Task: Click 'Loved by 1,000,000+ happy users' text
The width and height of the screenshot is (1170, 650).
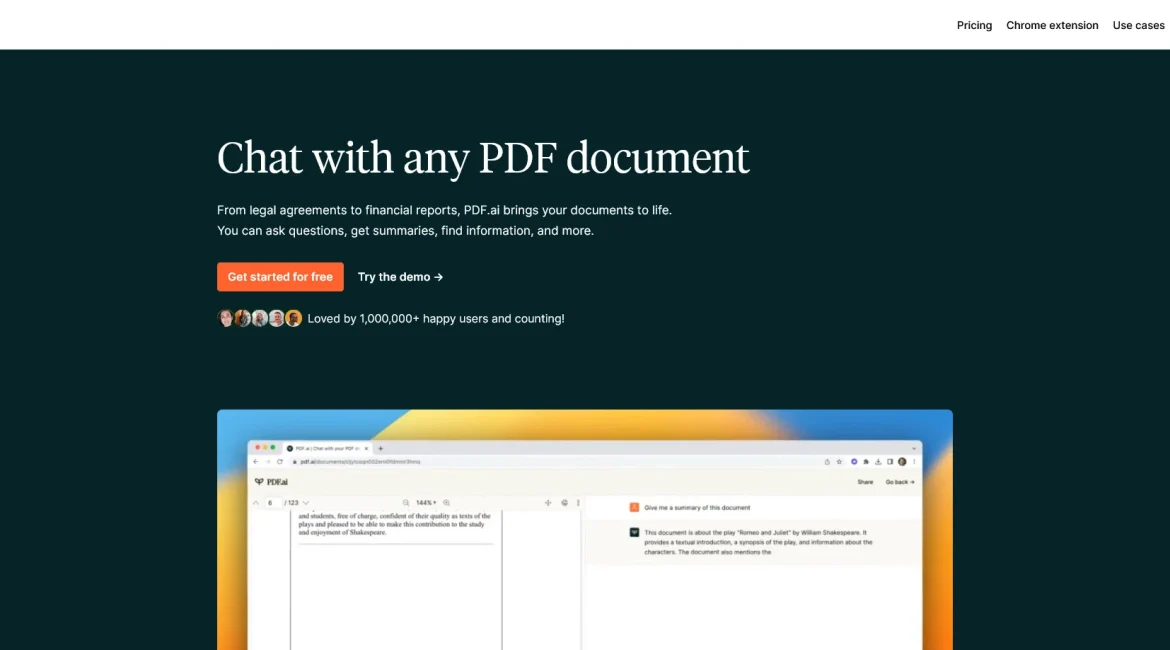Action: click(x=436, y=319)
